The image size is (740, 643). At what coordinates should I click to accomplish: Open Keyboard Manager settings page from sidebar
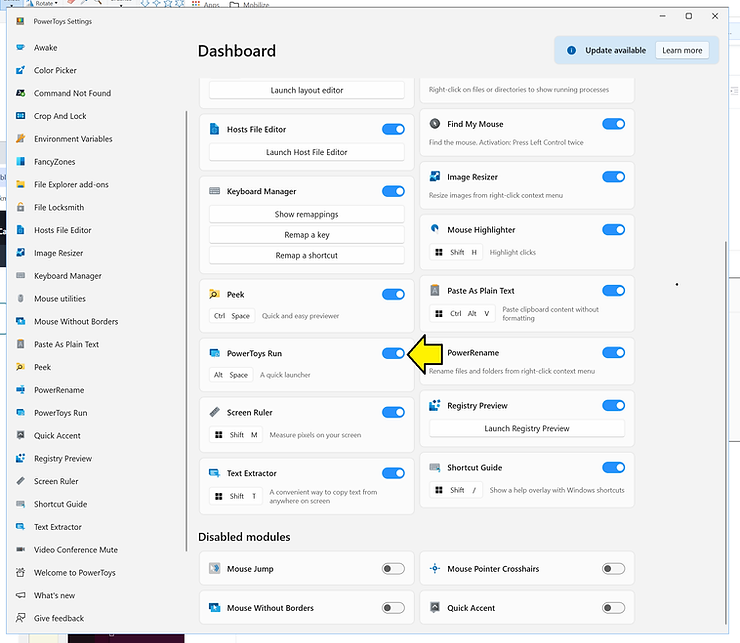(67, 276)
